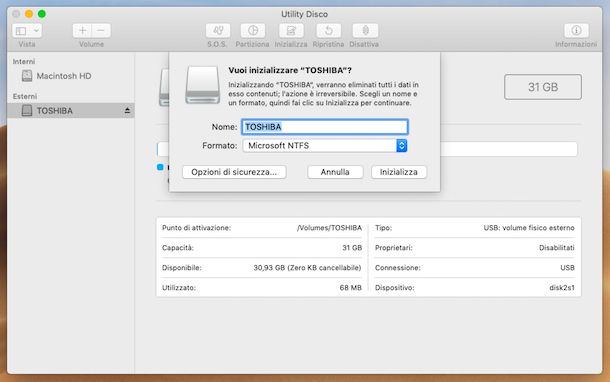Click the Nome text field

point(325,127)
